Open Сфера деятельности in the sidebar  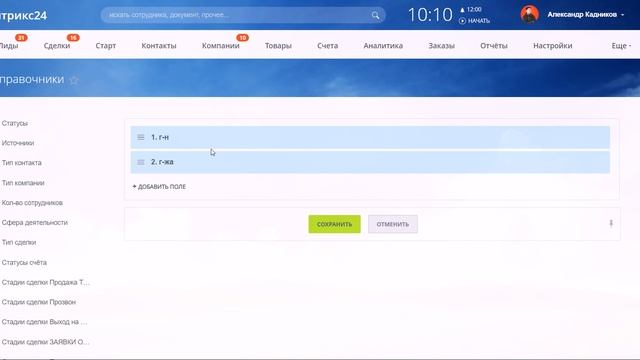click(35, 222)
